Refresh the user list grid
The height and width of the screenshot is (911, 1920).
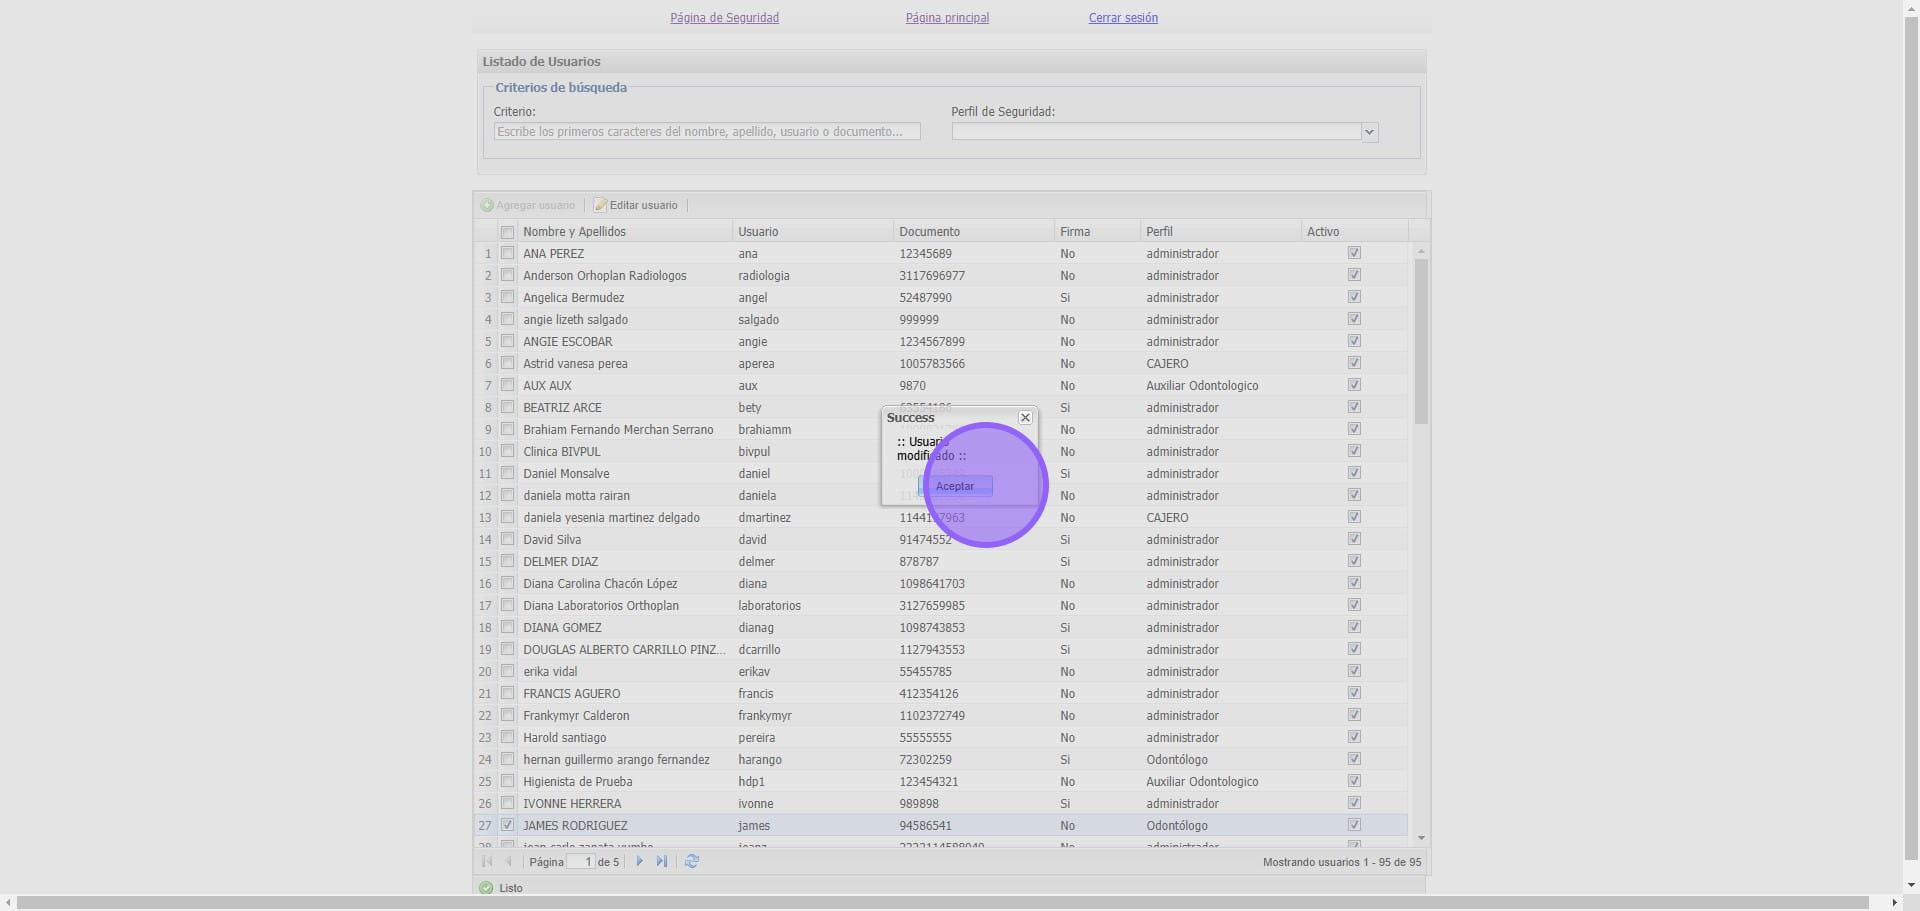pos(692,861)
